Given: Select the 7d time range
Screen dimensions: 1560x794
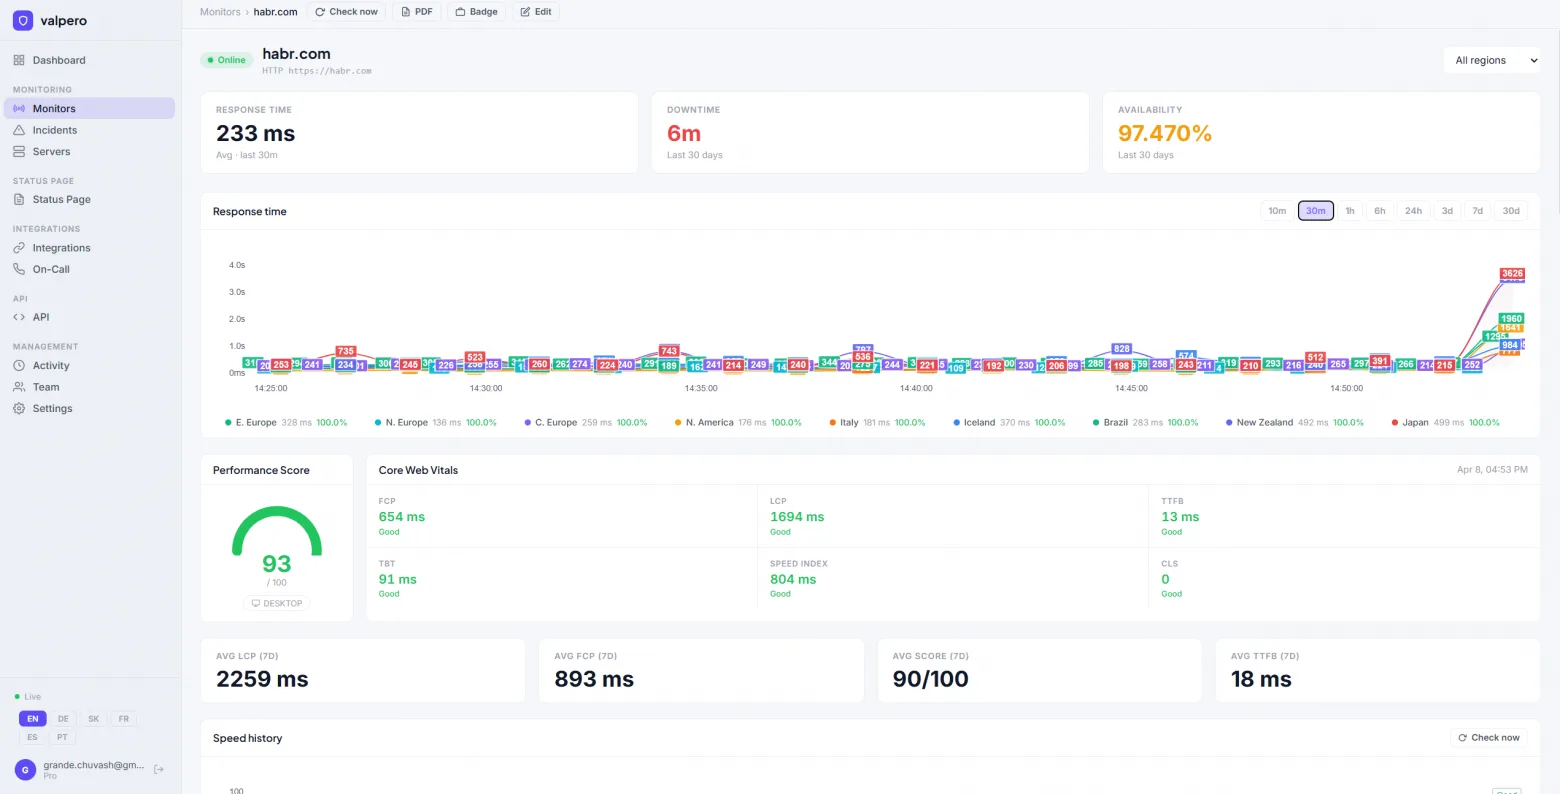Looking at the screenshot, I should 1478,211.
